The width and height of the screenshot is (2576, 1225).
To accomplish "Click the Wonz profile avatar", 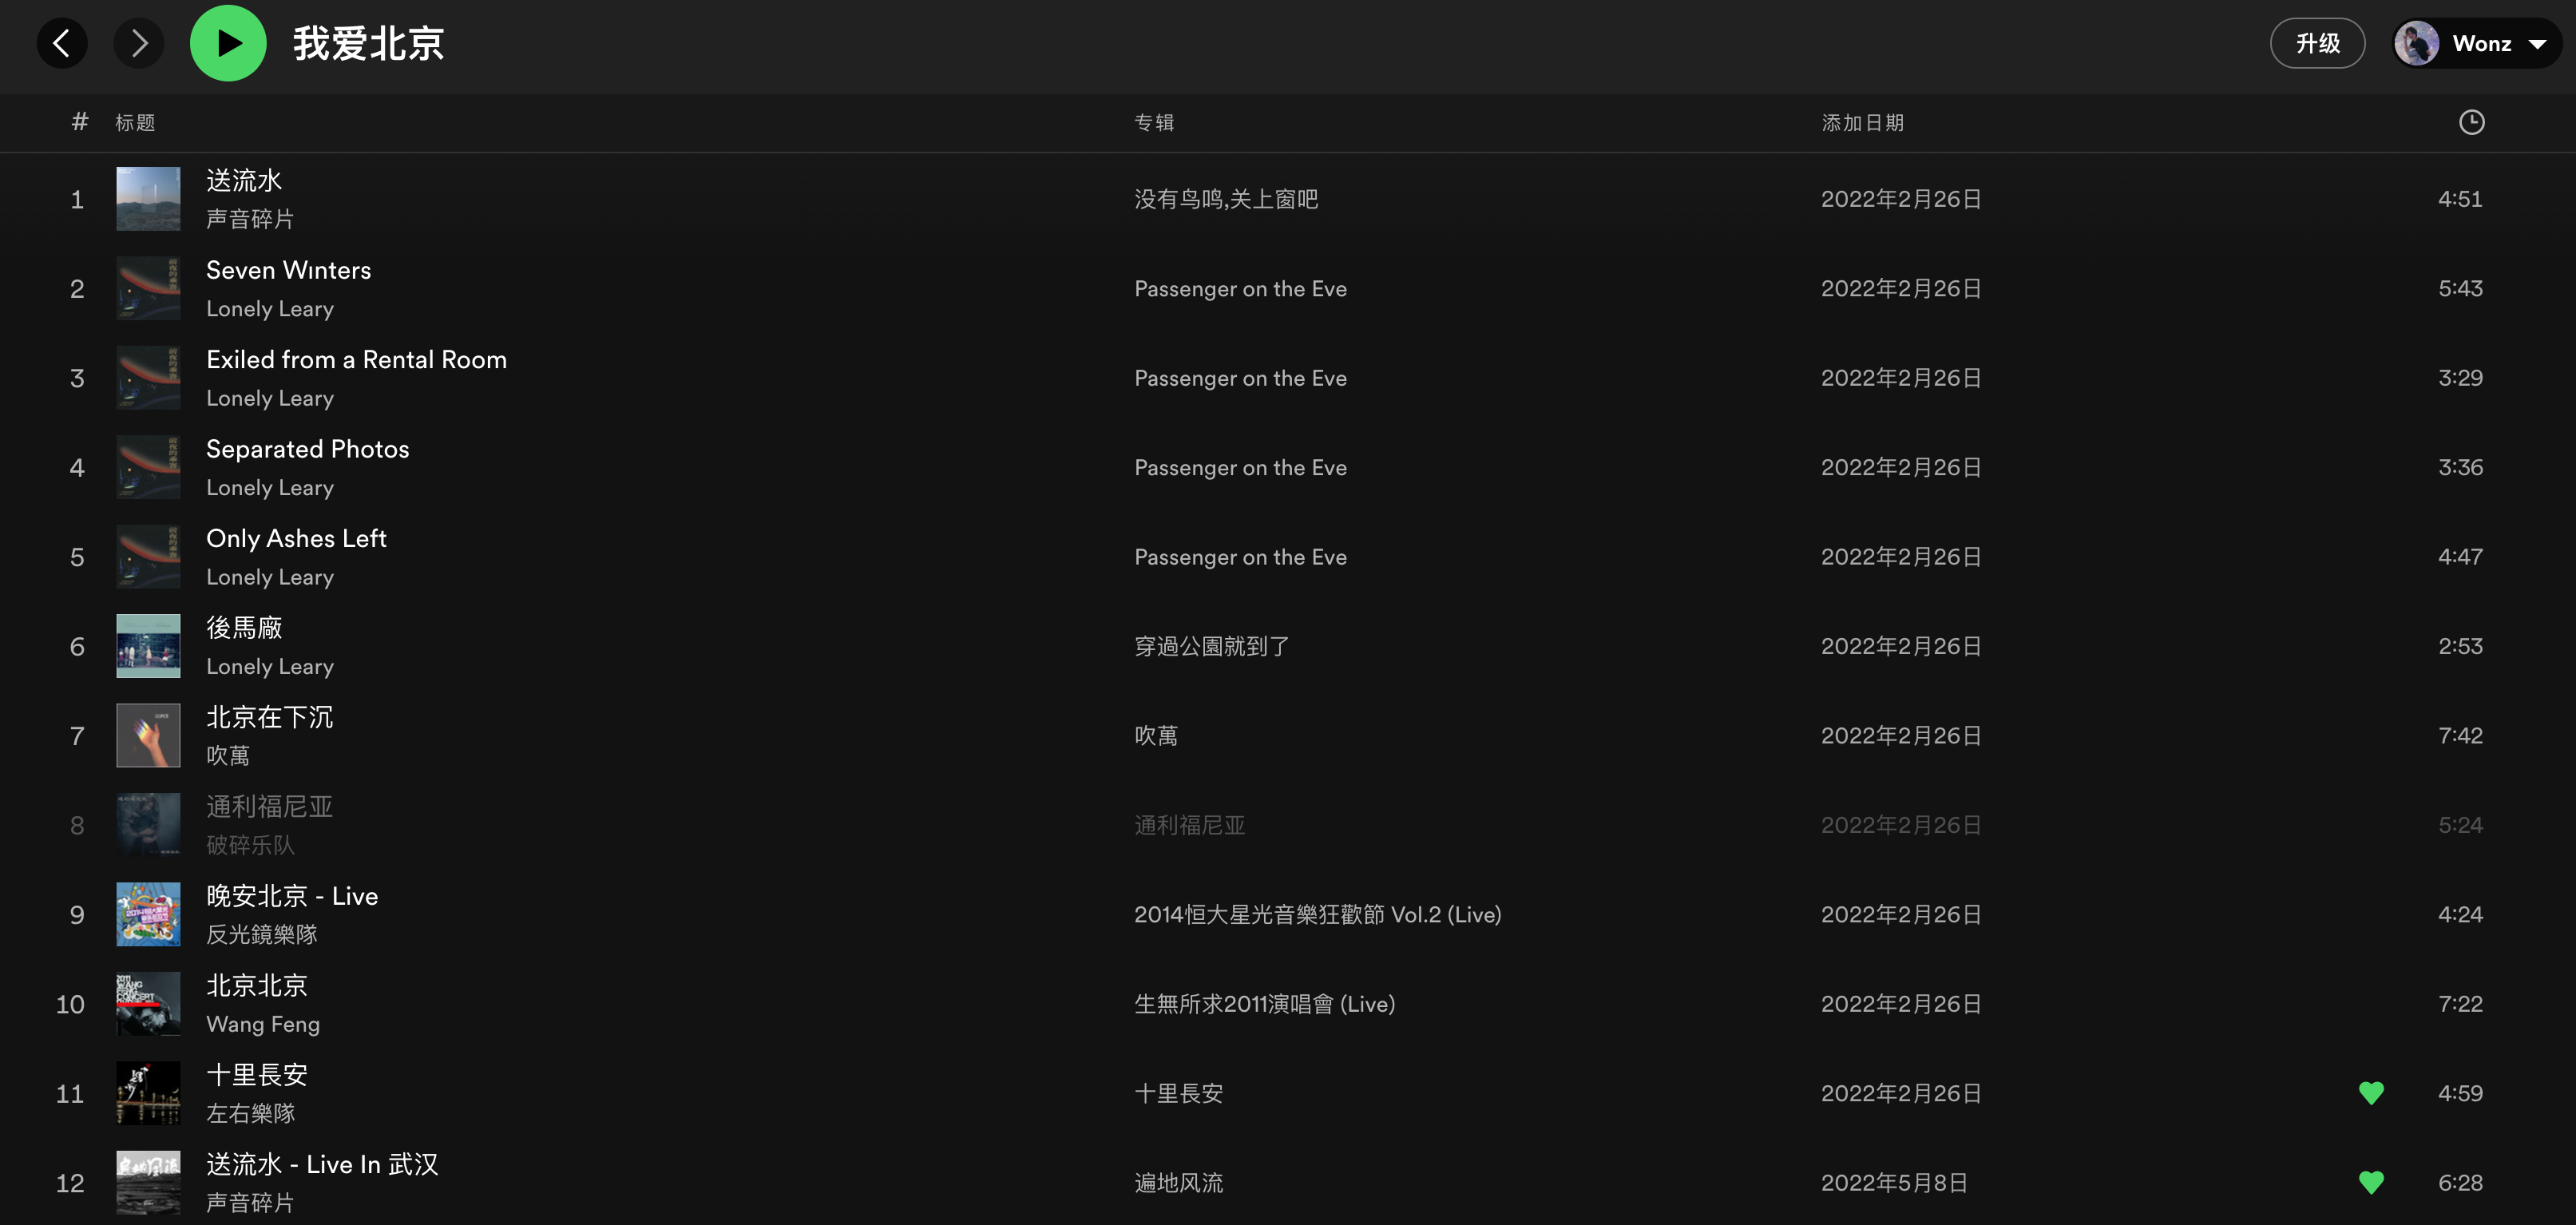I will [x=2416, y=43].
